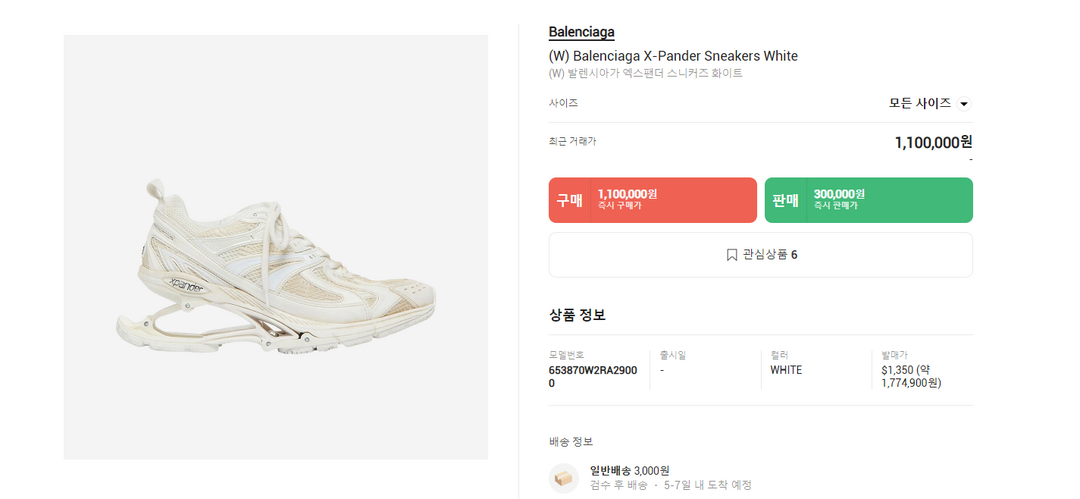Screen dimensions: 1080x499
Task: Click the delivery box icon
Action: tap(564, 477)
